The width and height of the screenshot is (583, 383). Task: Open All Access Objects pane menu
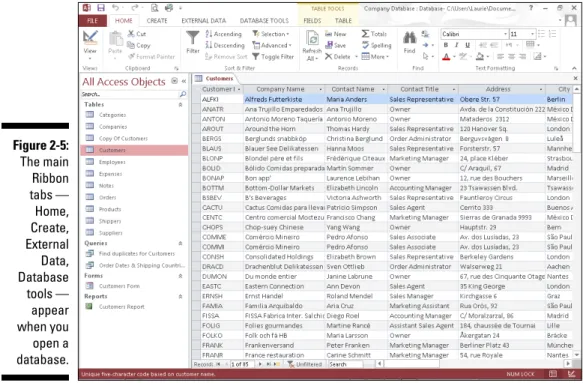click(174, 81)
